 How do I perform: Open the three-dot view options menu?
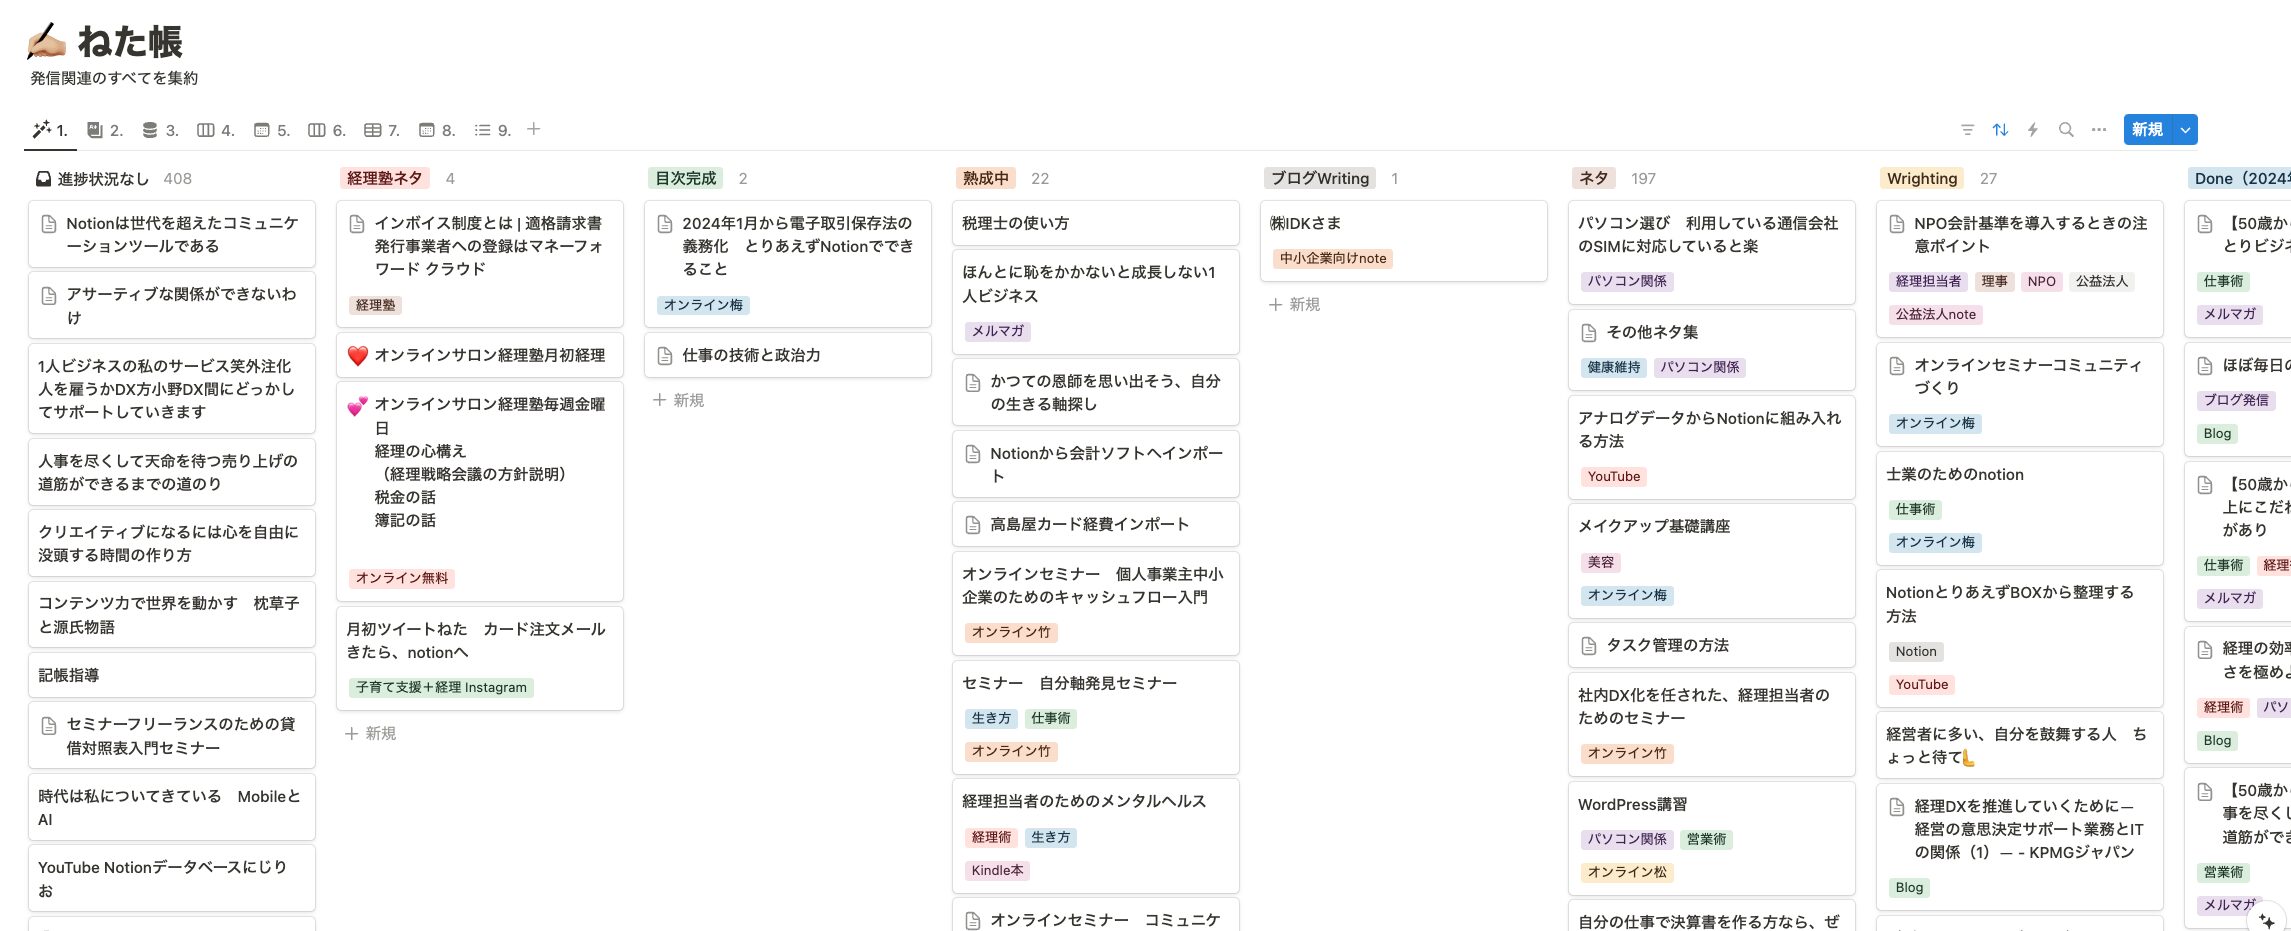coord(2099,130)
